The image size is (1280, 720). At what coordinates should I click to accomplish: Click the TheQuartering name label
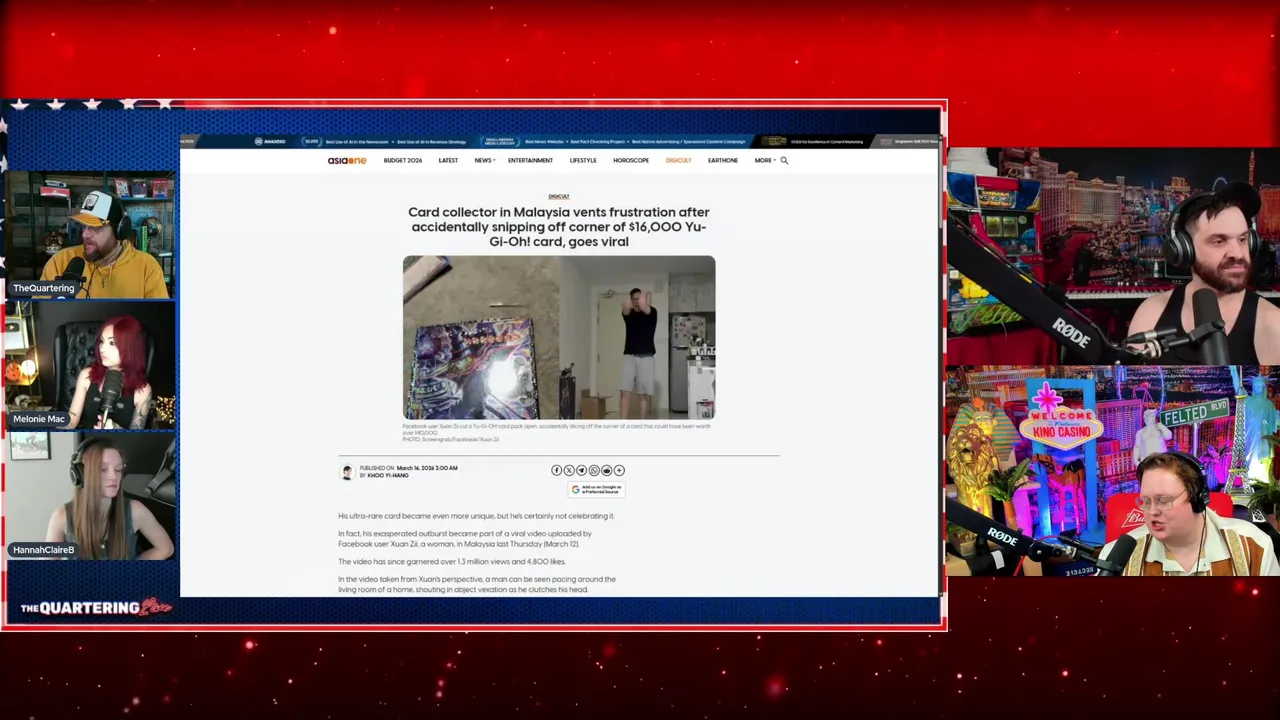(x=43, y=288)
